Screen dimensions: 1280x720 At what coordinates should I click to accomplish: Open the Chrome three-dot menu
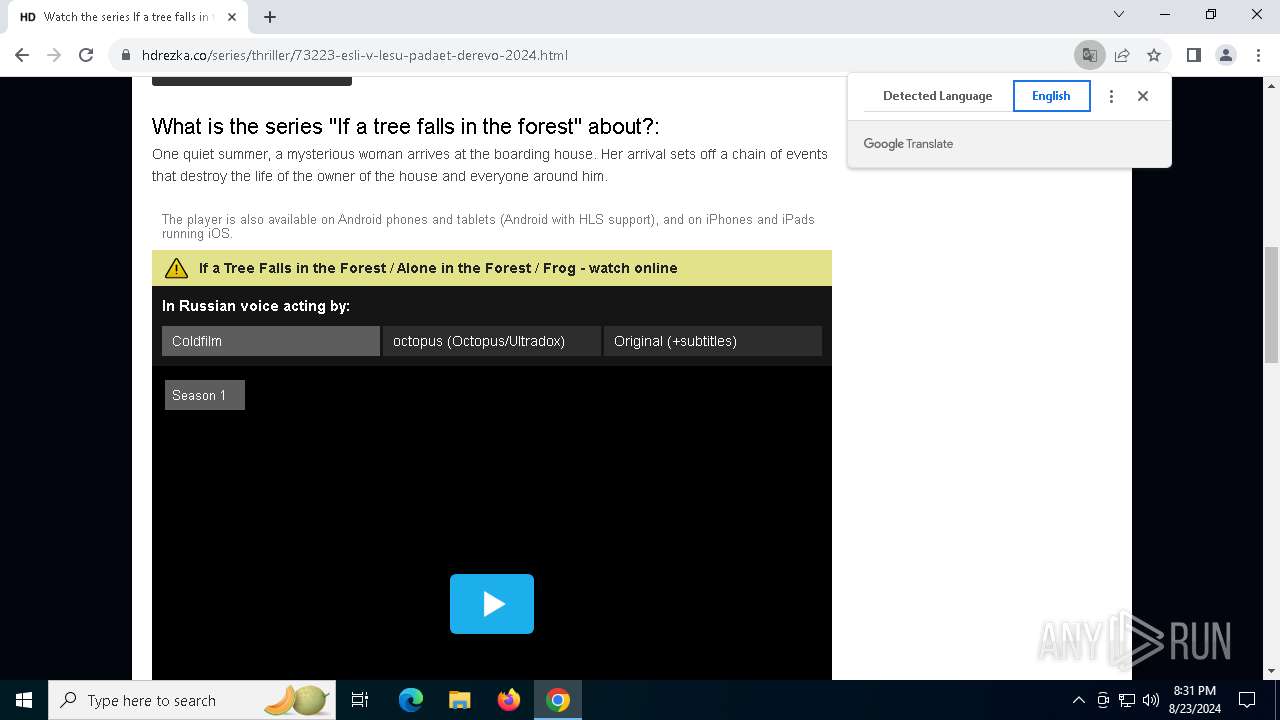pos(1258,55)
